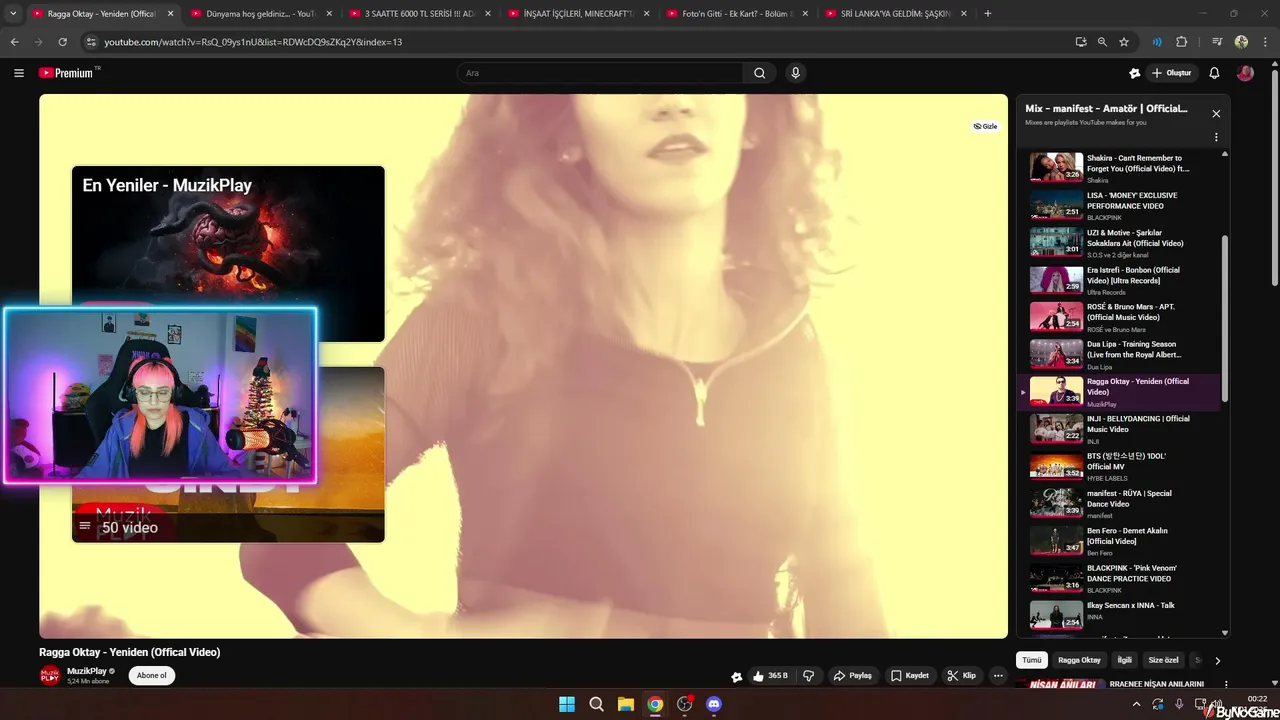Play Dua Lipa - Training Season
1280x720 pixels.
(x=1120, y=354)
